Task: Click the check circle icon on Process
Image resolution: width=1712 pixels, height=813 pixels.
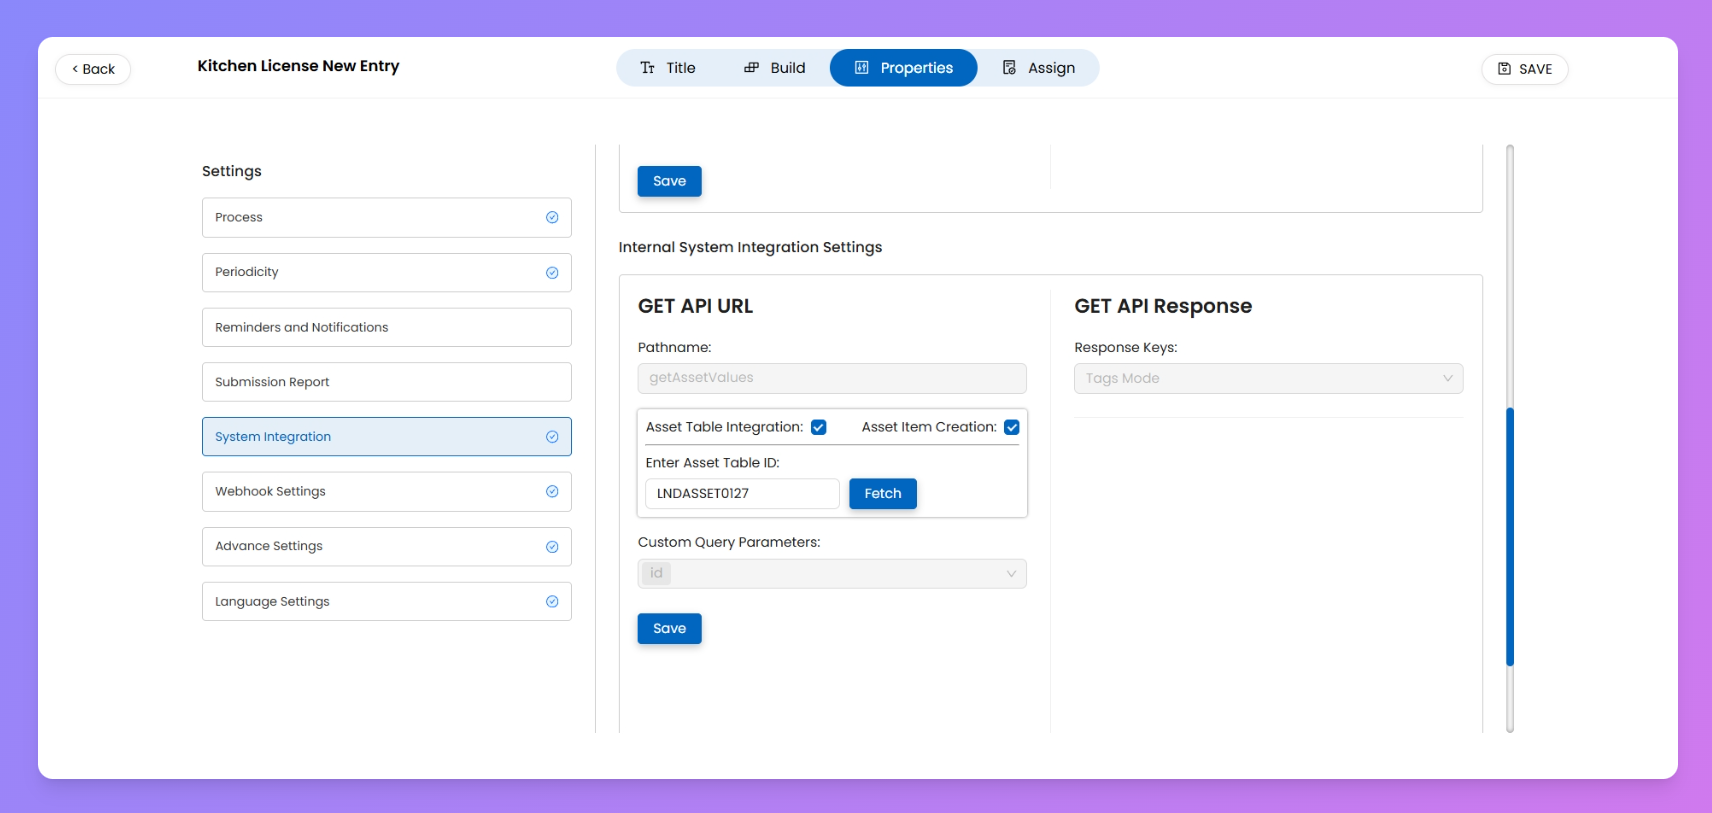Action: coord(552,218)
